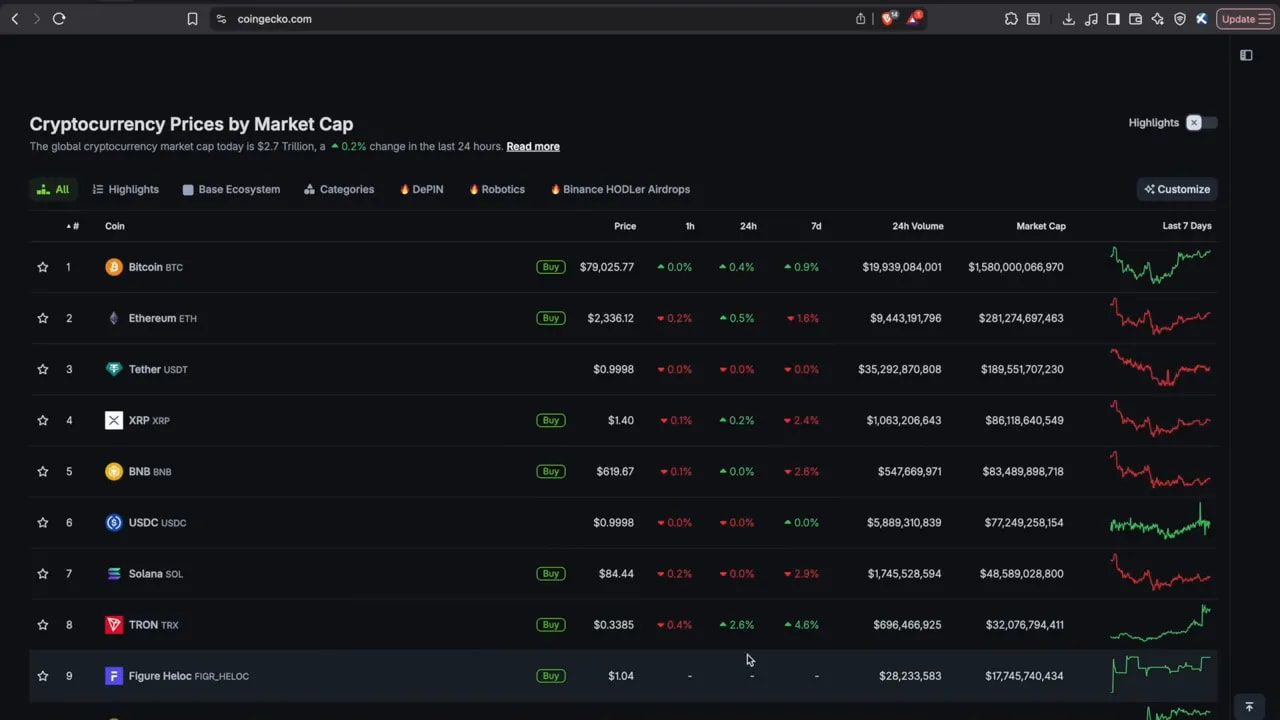This screenshot has height=720, width=1280.
Task: Follow the Read more link
Action: 533,146
